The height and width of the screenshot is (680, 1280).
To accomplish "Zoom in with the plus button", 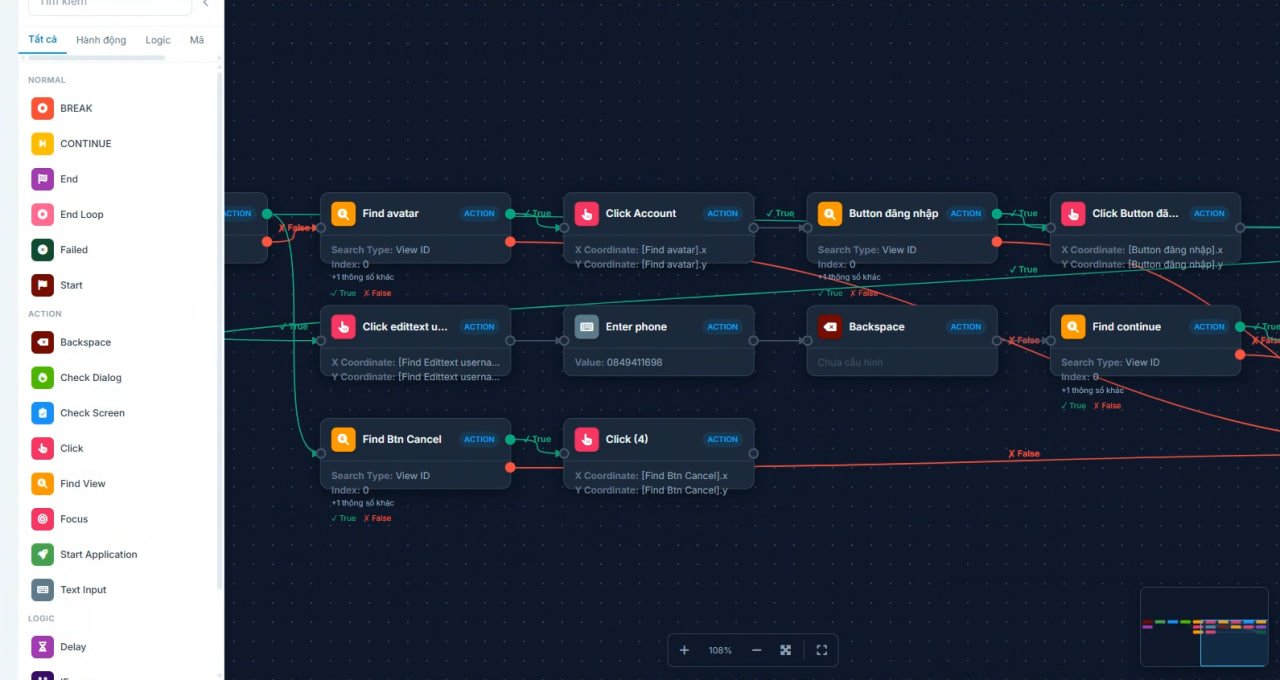I will coord(684,650).
